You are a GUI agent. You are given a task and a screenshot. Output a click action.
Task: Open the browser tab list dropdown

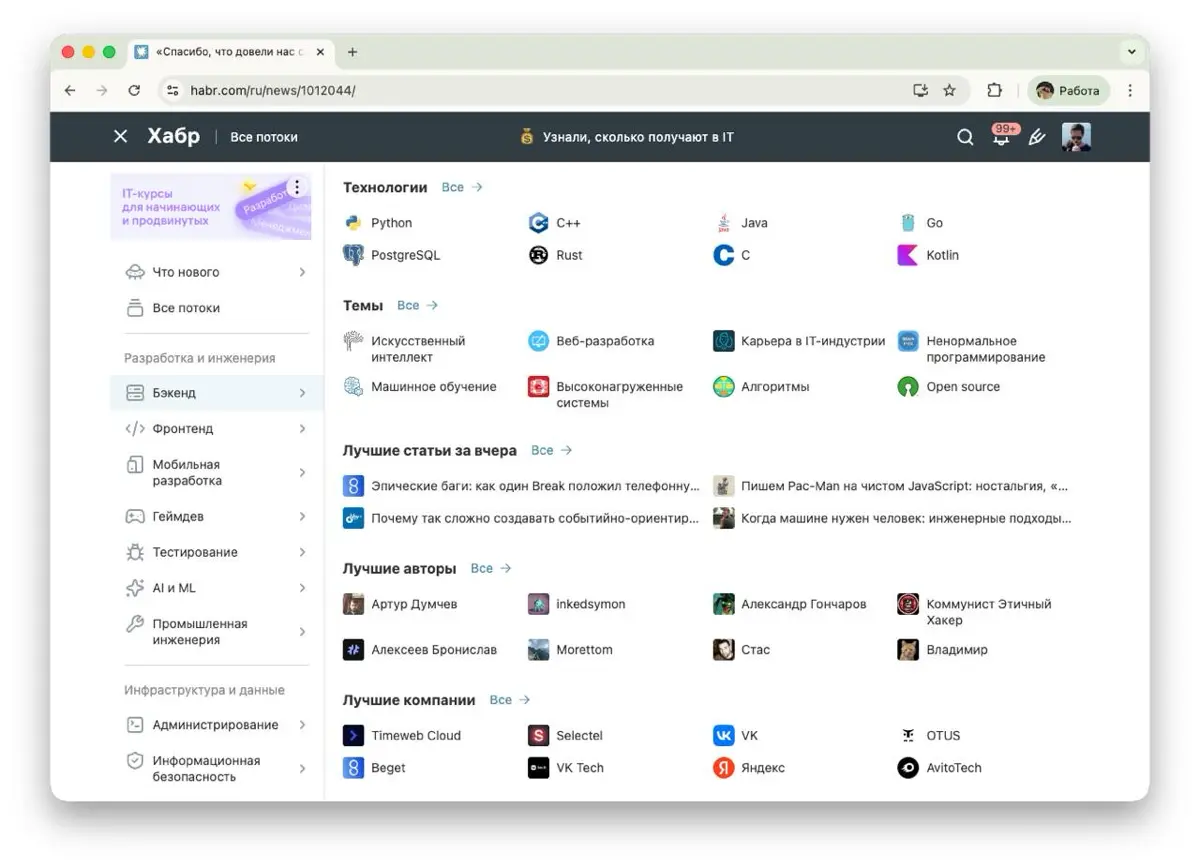tap(1131, 52)
